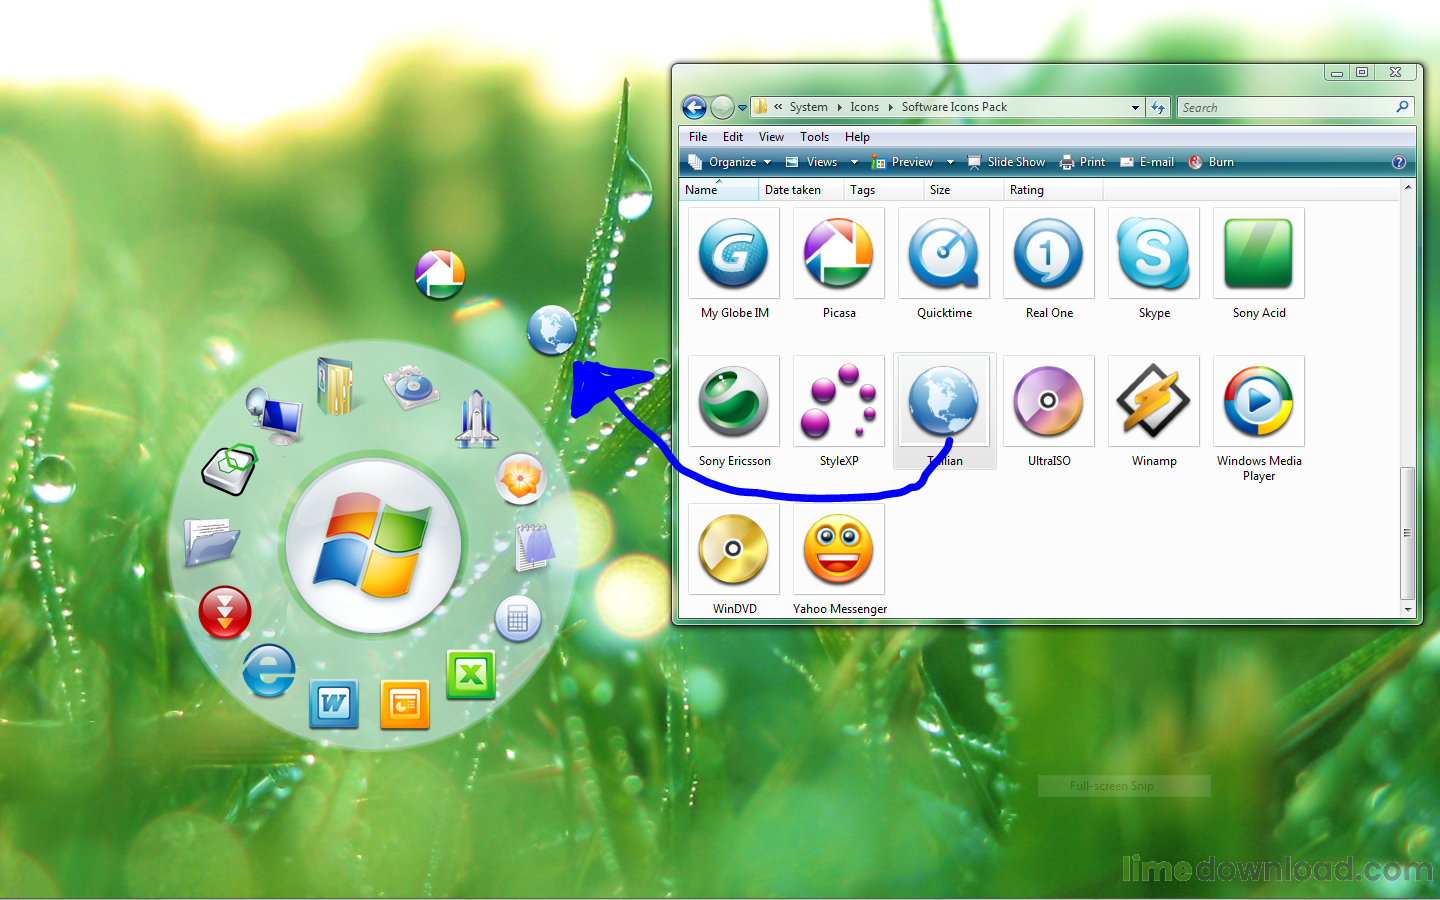The image size is (1440, 900).
Task: Navigate to Icons in the breadcrumb
Action: 864,107
